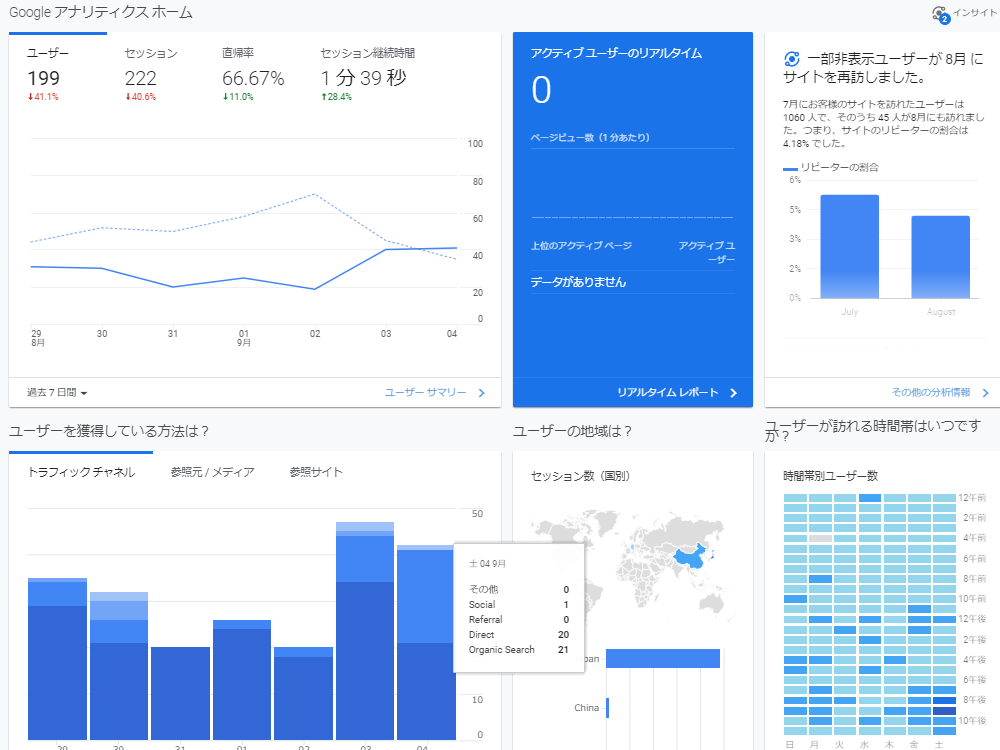Screen dimensions: 1000x750
Task: Click the August bar in repeater chart
Action: [x=941, y=257]
